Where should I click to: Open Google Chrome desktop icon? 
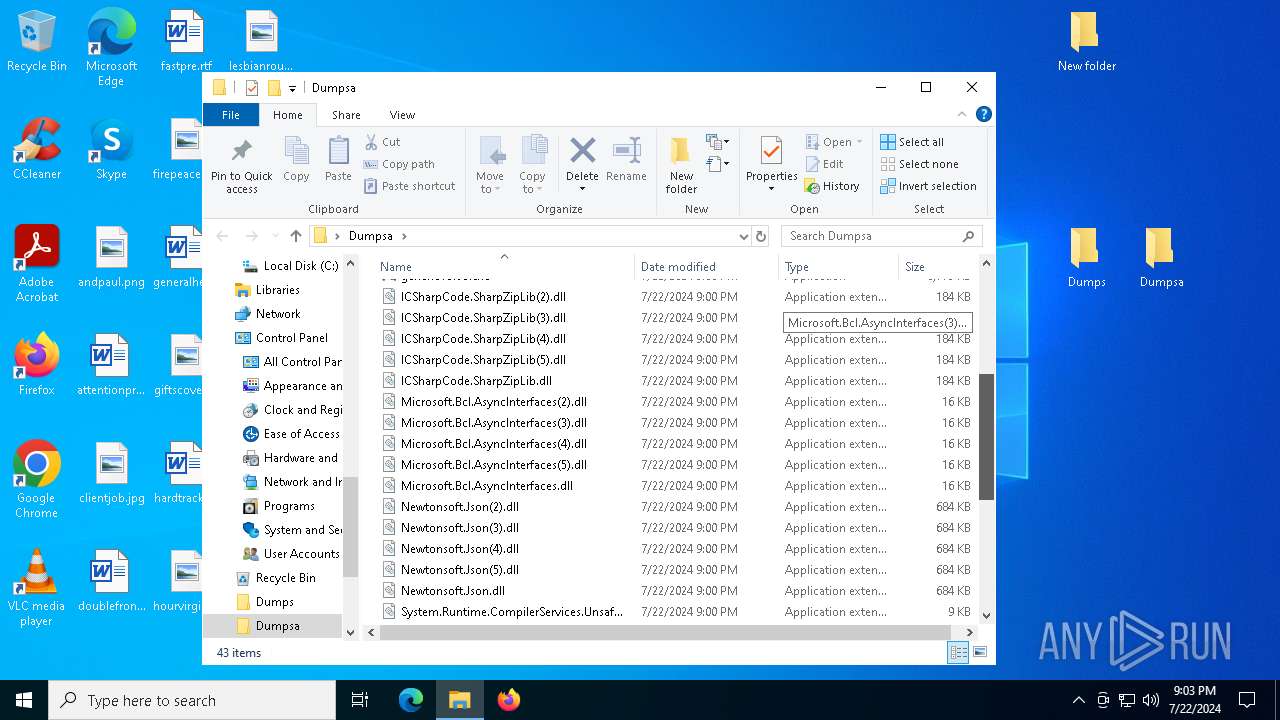(37, 479)
